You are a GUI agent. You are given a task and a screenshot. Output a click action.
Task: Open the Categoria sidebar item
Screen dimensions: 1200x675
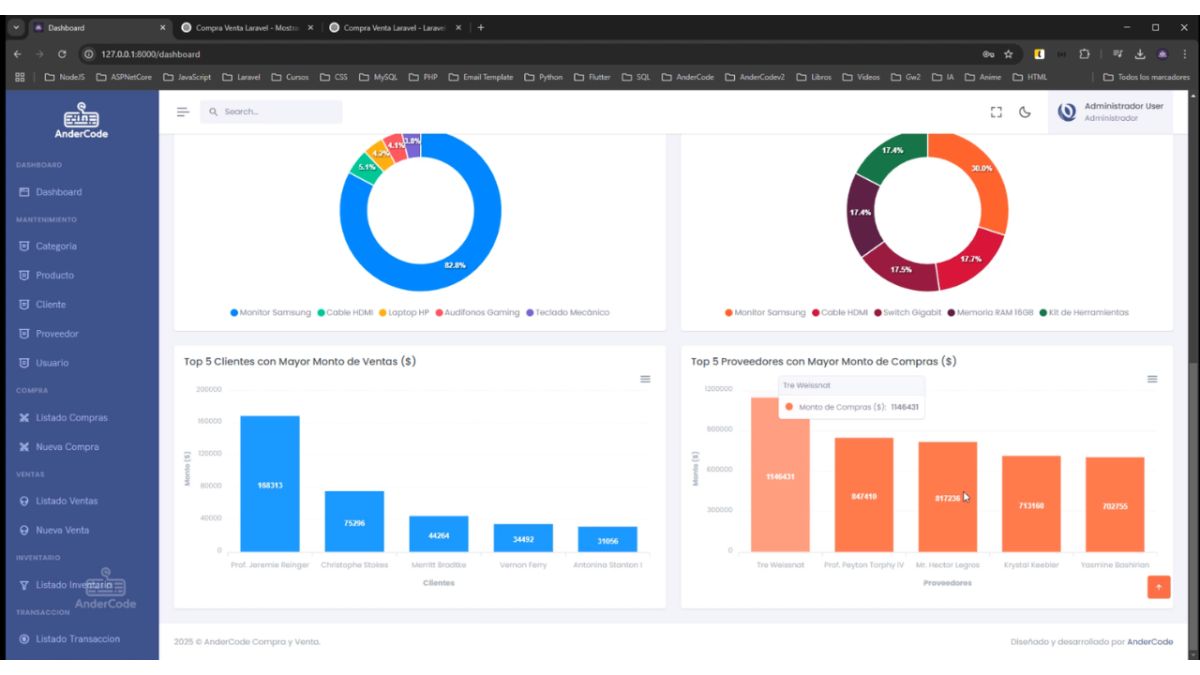pyautogui.click(x=56, y=246)
